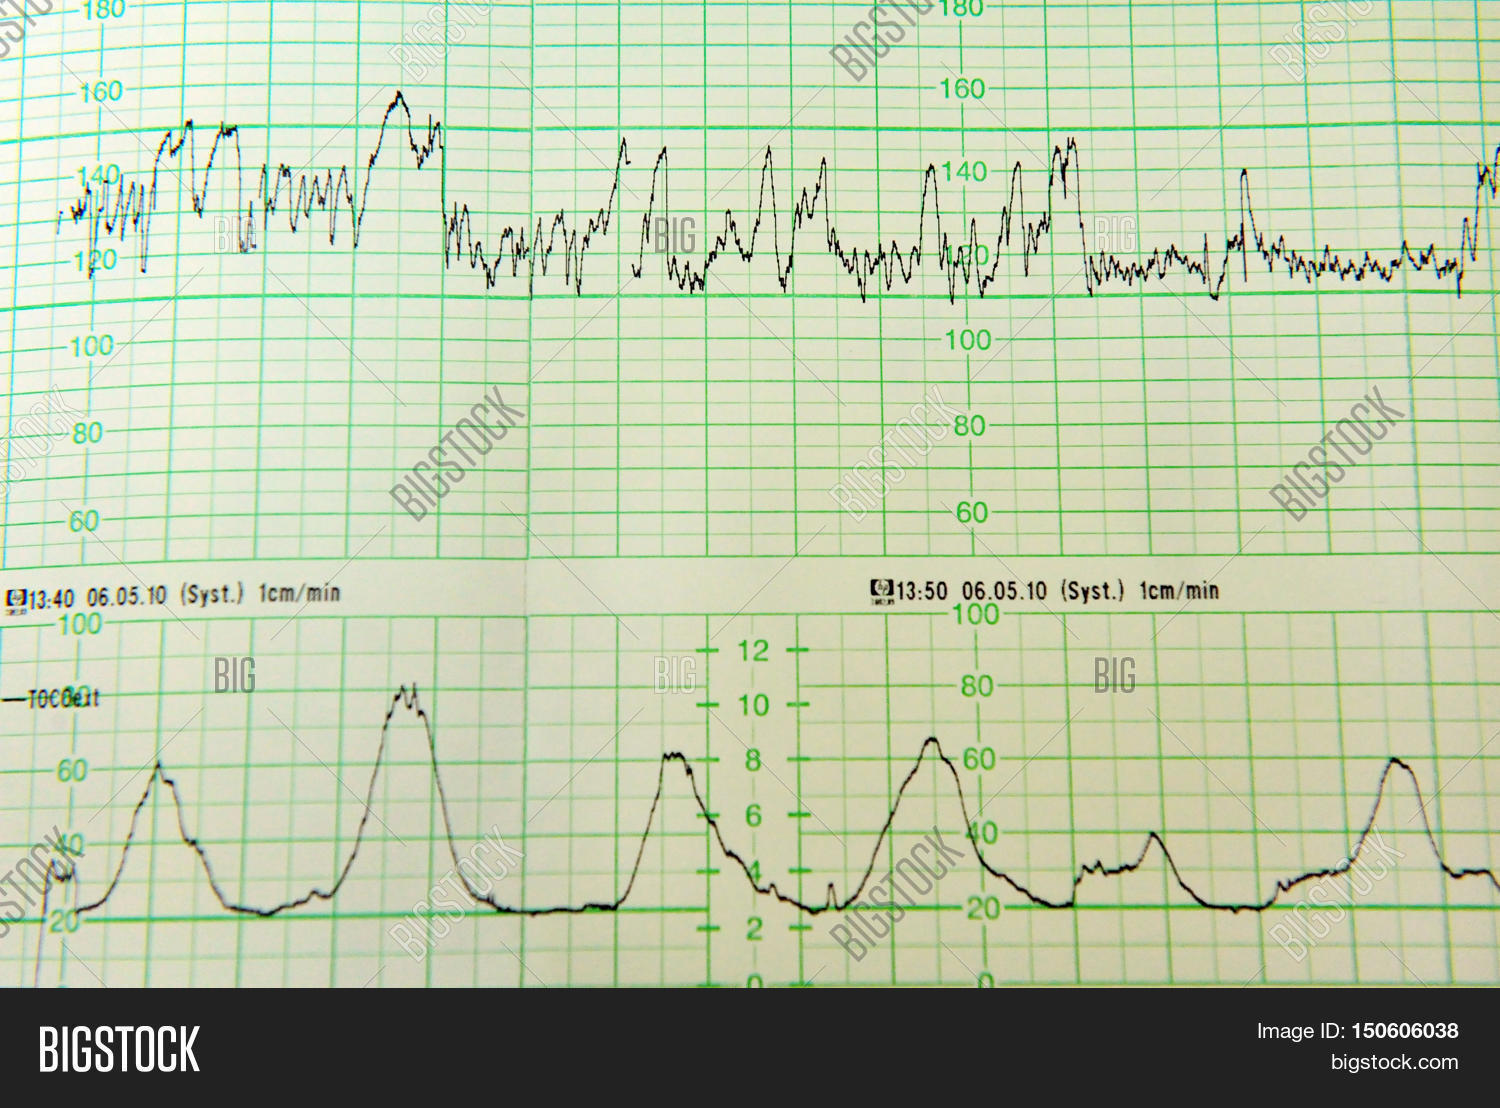This screenshot has height=1108, width=1500.
Task: Click the tallest contraction peak on TOCO trace
Action: coord(407,692)
